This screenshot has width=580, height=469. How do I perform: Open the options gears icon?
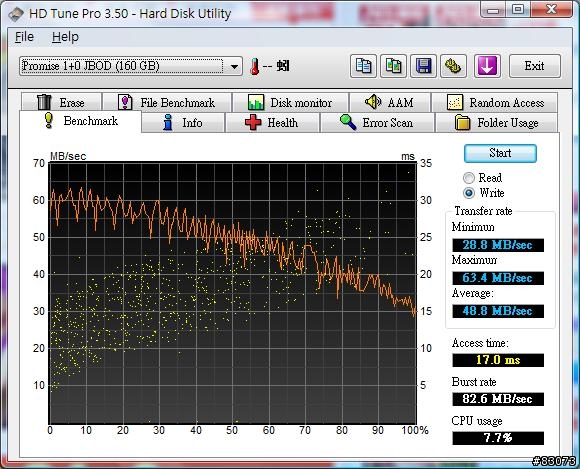[x=453, y=66]
